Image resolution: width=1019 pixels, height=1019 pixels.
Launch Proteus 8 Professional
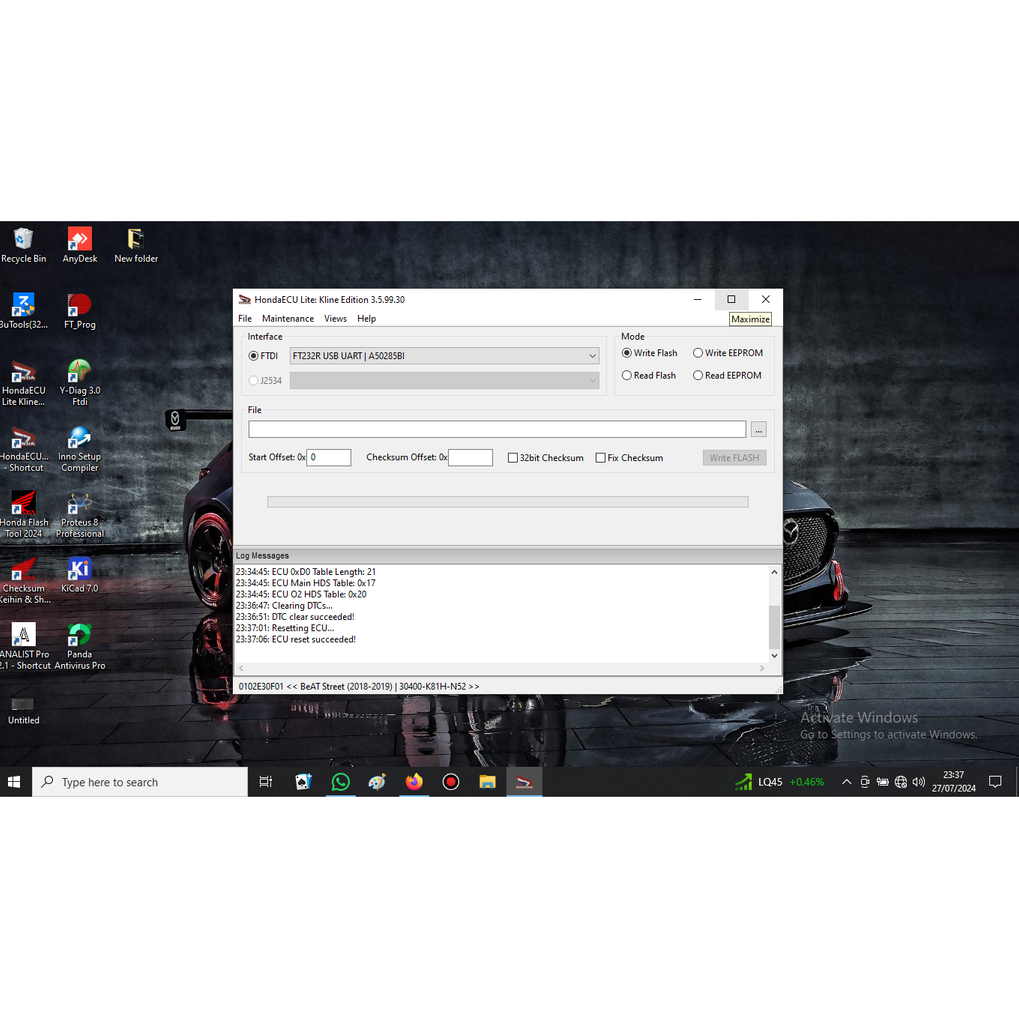(80, 515)
